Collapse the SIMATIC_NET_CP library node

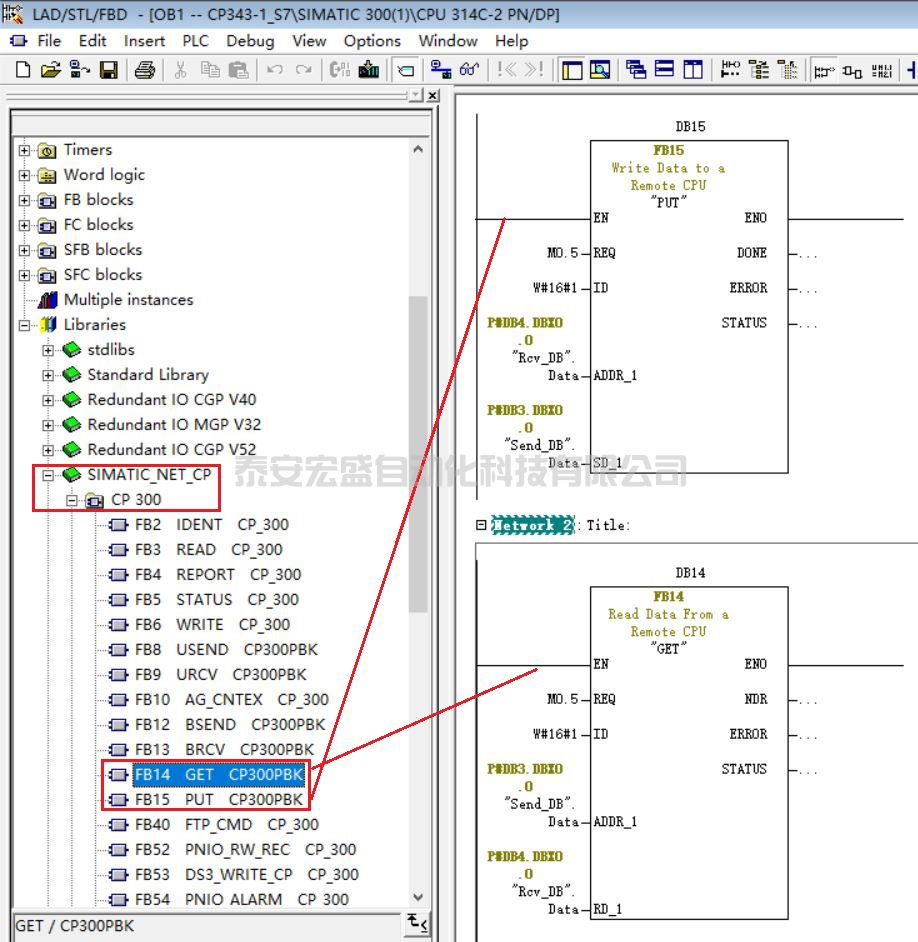pos(48,475)
